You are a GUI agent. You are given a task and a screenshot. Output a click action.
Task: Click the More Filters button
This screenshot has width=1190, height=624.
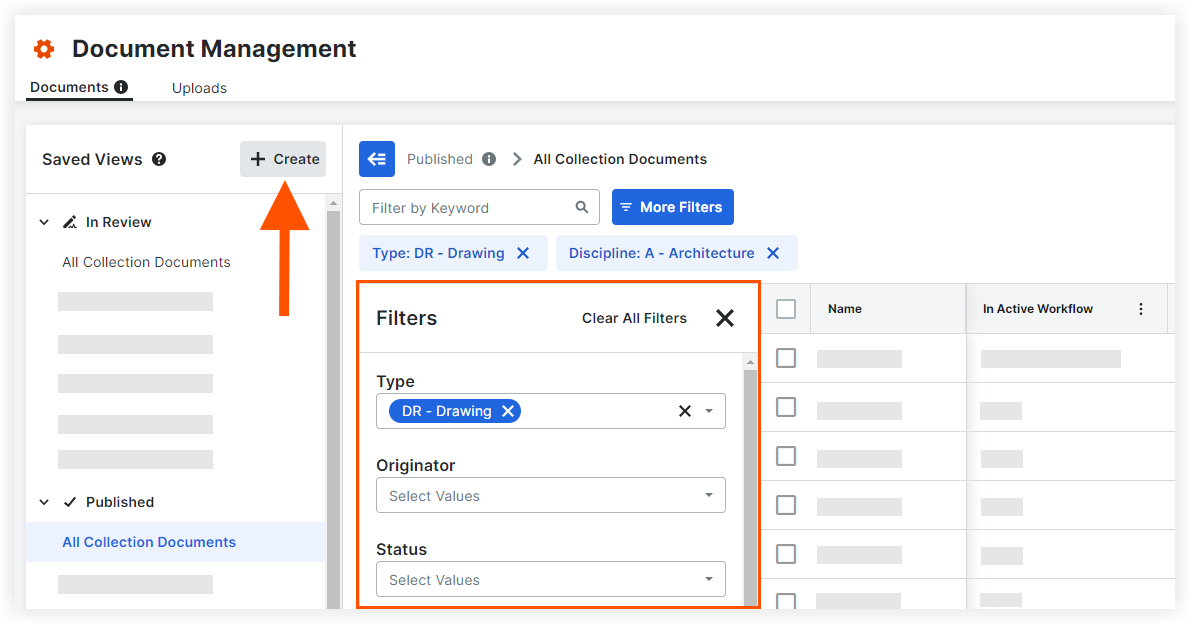click(672, 207)
